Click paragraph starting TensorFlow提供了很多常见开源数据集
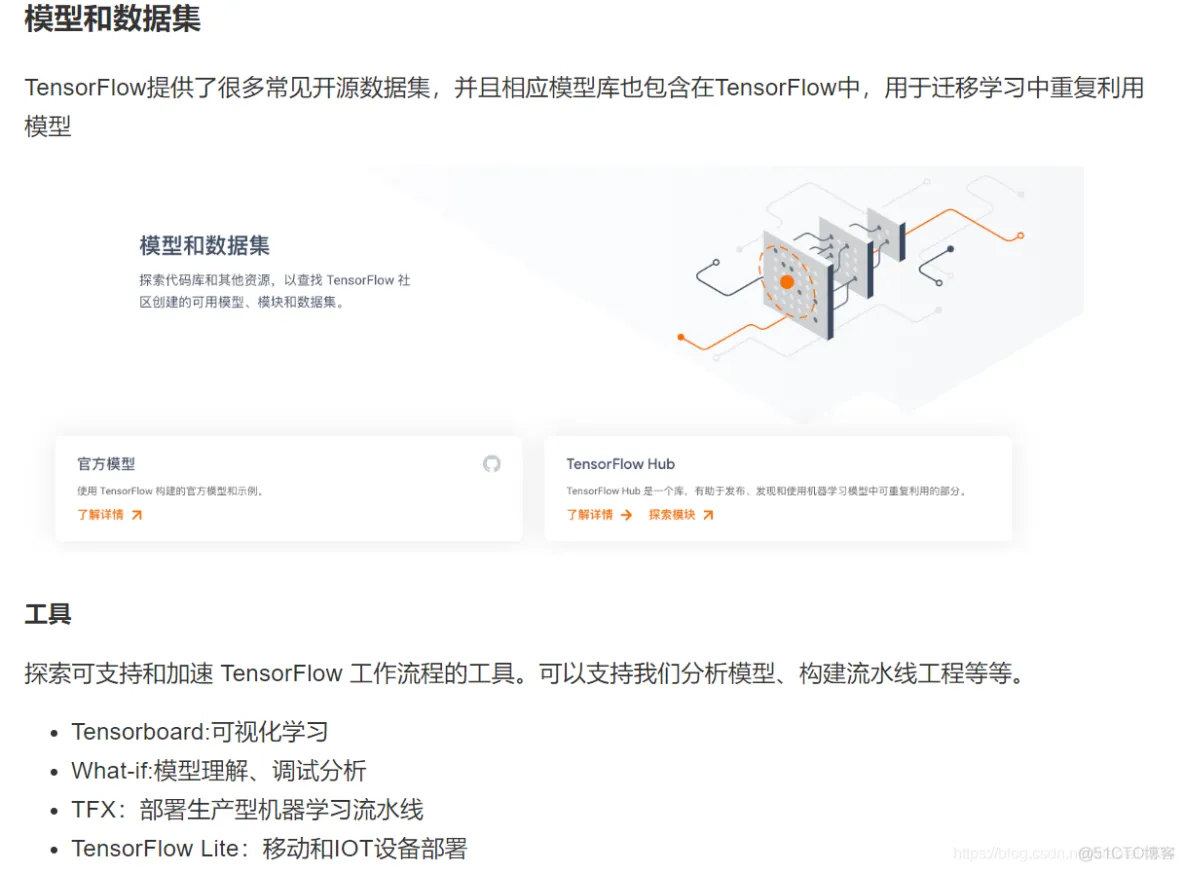Screen dimensions: 1184x871 (x=584, y=107)
